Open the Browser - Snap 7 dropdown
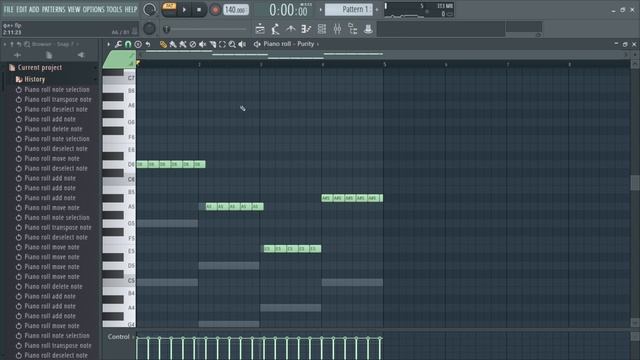 [x=55, y=44]
